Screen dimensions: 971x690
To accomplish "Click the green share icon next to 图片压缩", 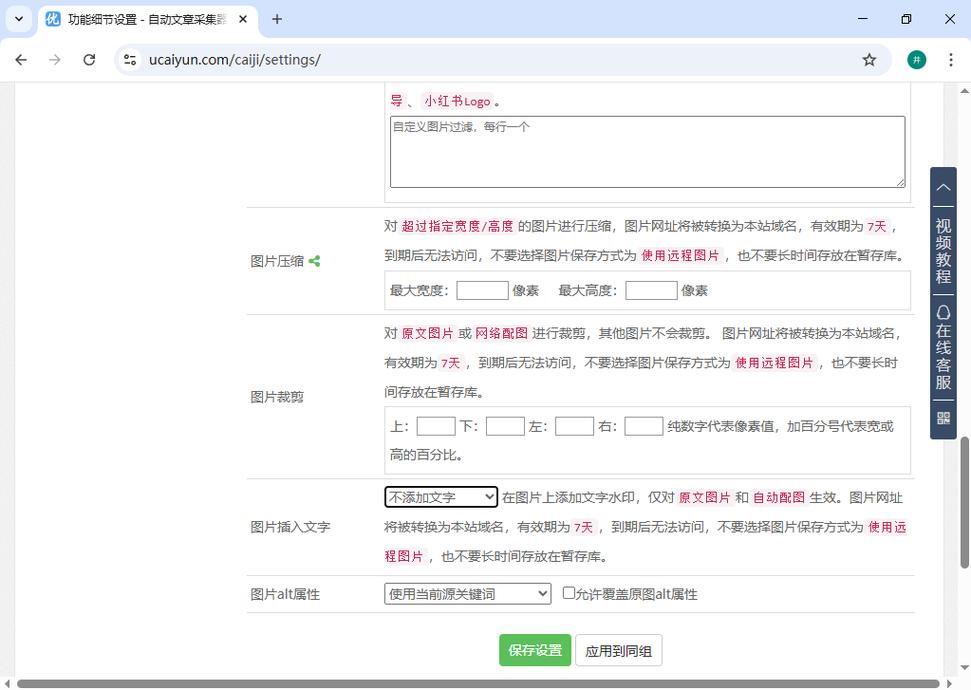I will (x=314, y=261).
